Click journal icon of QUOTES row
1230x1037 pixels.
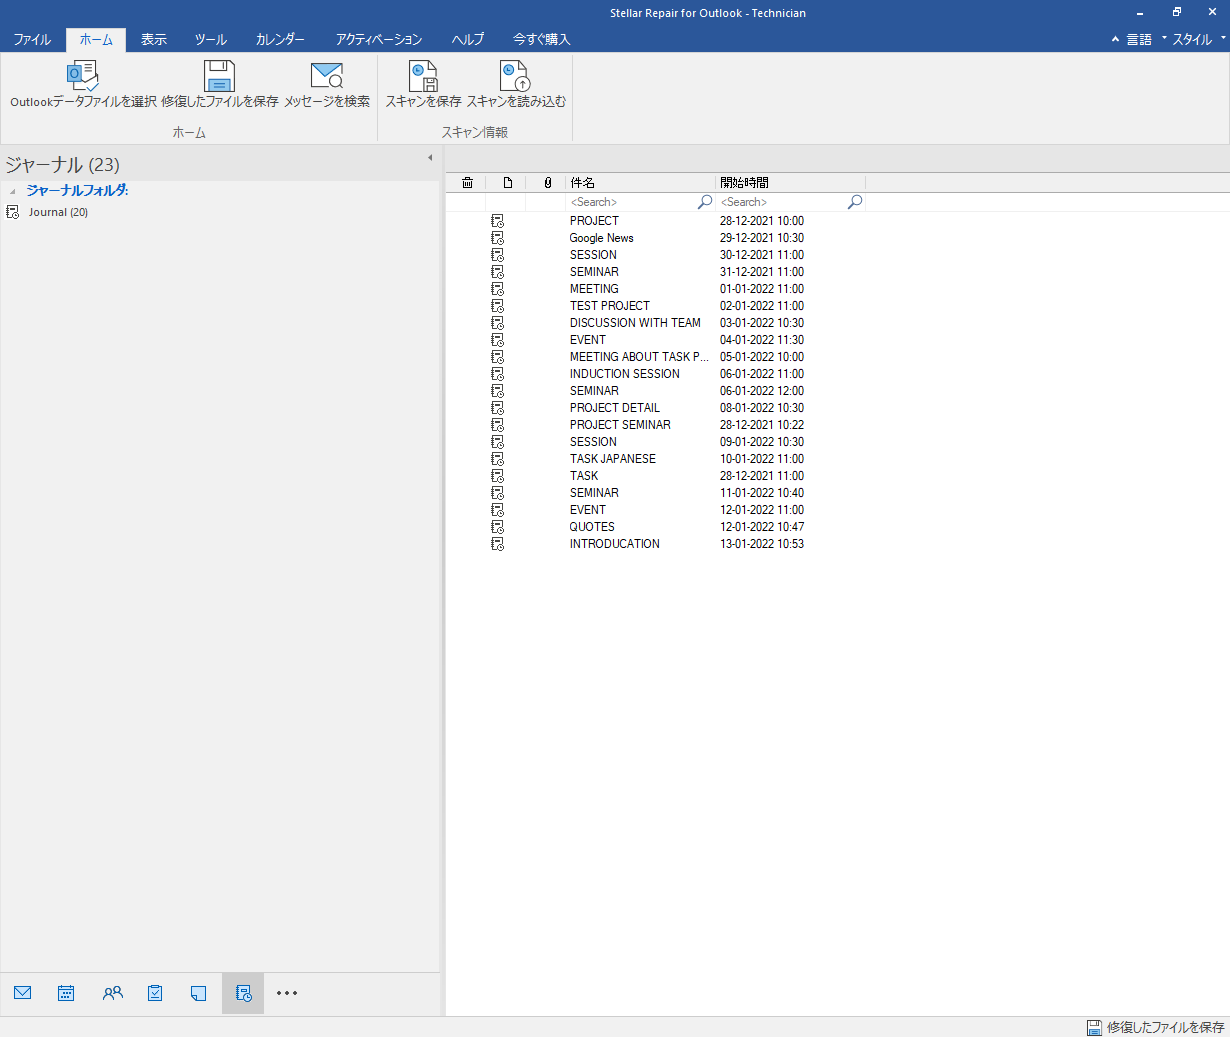(497, 527)
